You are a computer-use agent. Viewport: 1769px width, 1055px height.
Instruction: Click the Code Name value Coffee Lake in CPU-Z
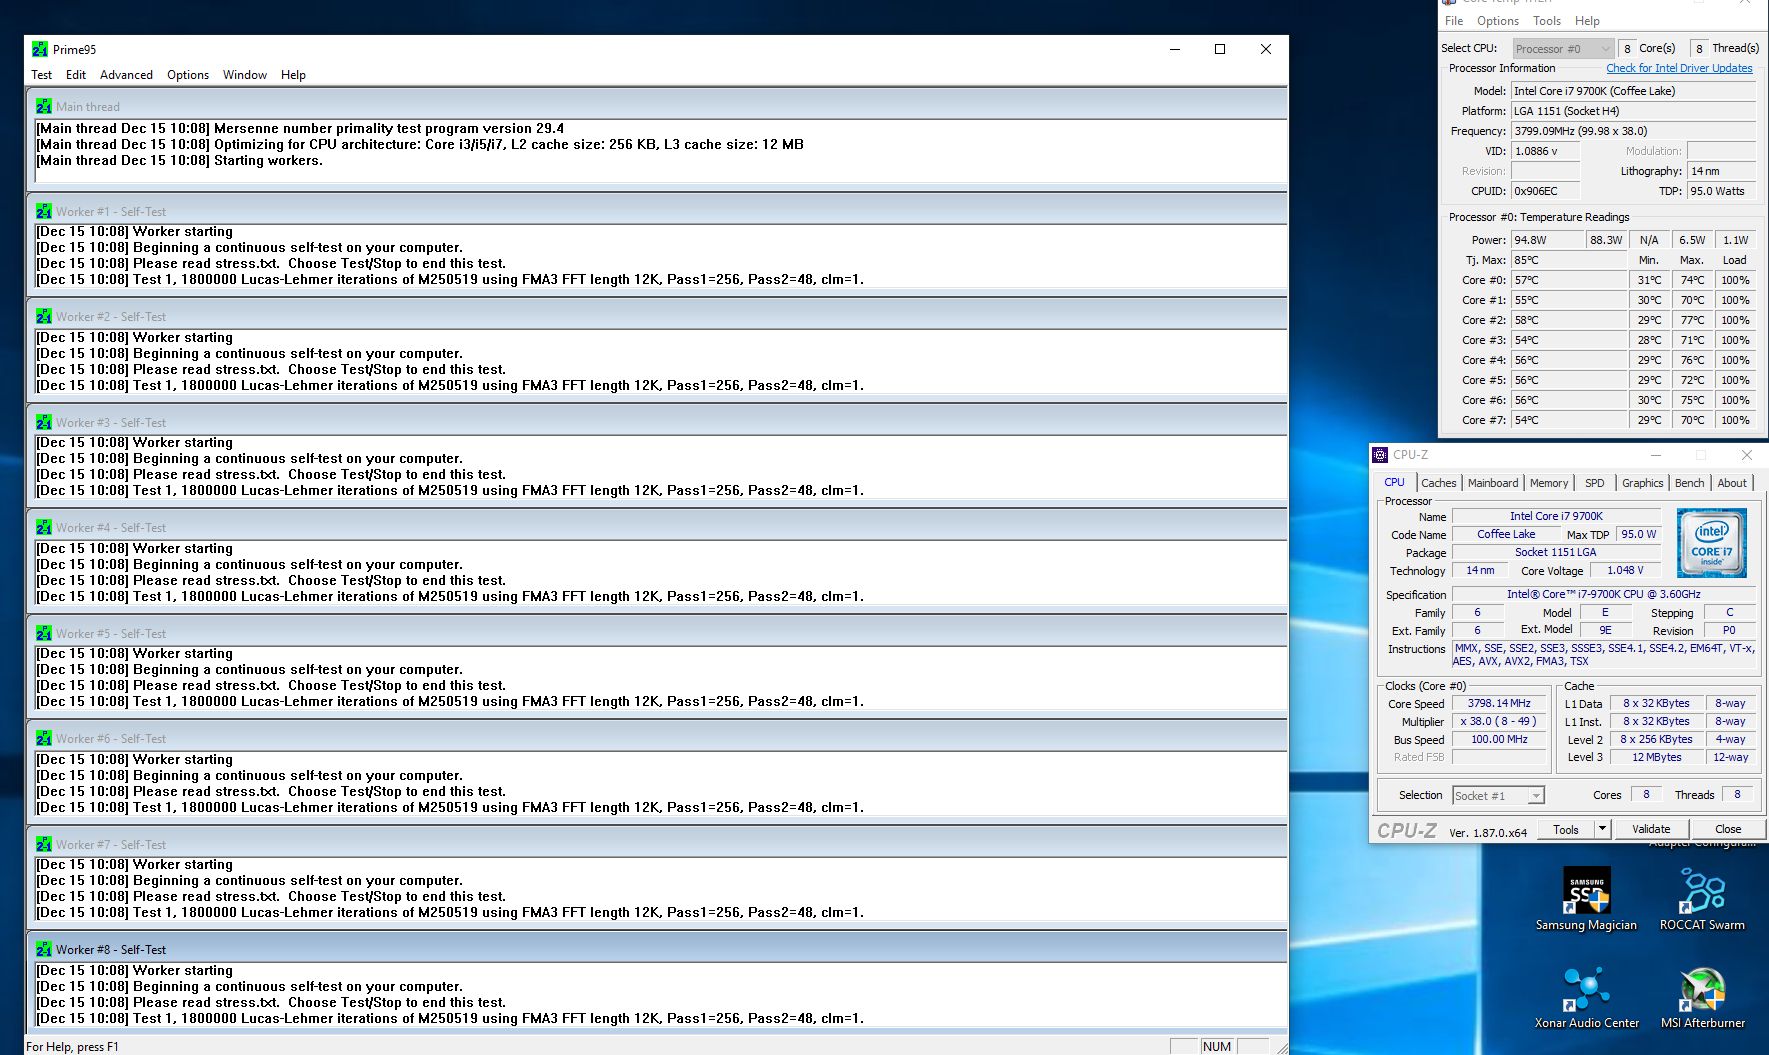point(1506,535)
